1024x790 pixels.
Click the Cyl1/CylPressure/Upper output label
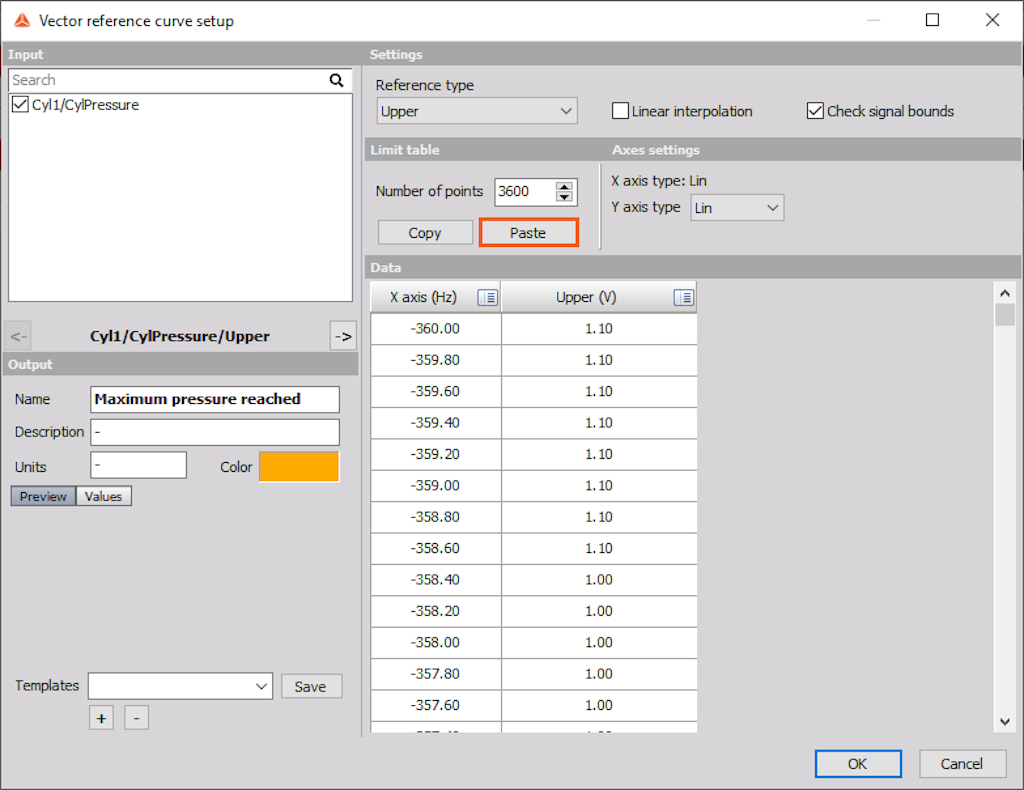180,336
